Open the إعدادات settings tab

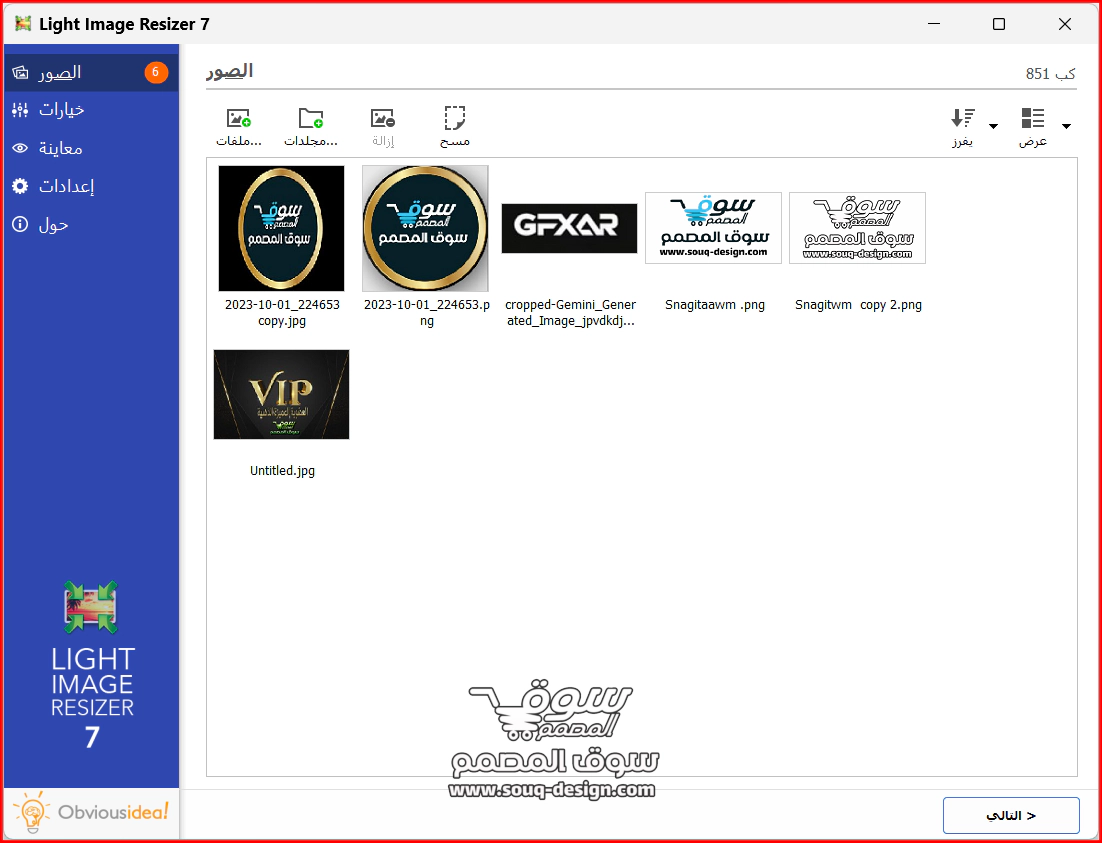point(91,186)
